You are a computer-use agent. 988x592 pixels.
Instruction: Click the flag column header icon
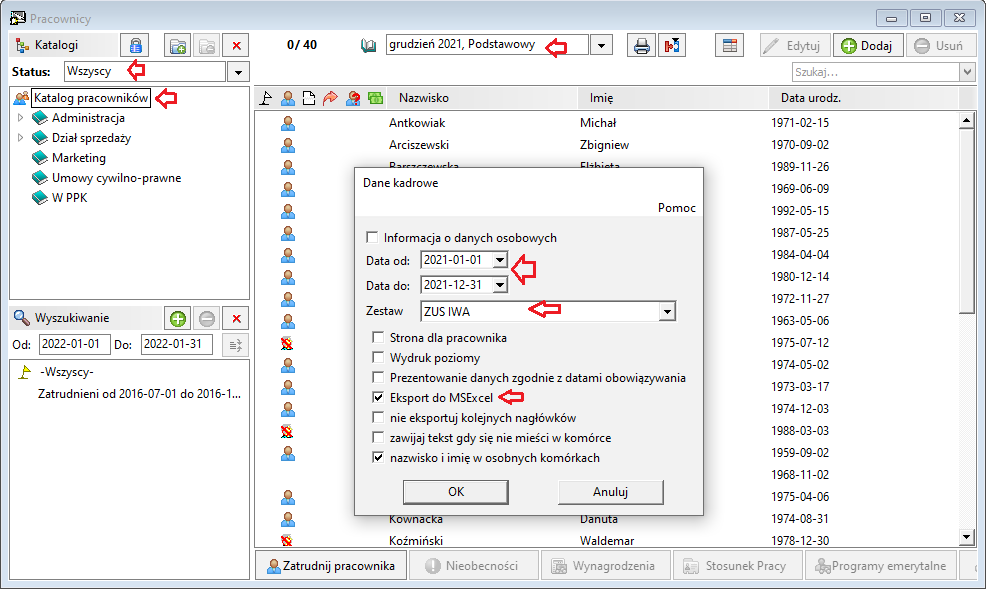pyautogui.click(x=266, y=98)
